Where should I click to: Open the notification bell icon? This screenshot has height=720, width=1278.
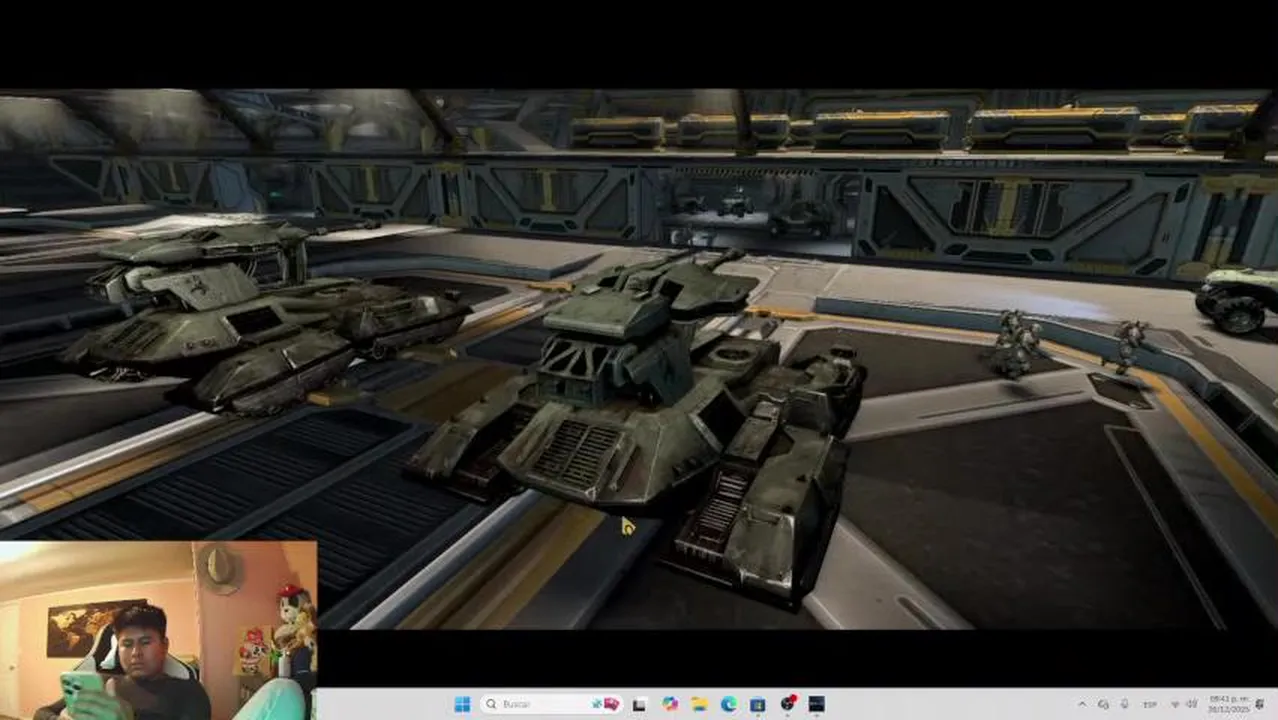[x=1260, y=704]
